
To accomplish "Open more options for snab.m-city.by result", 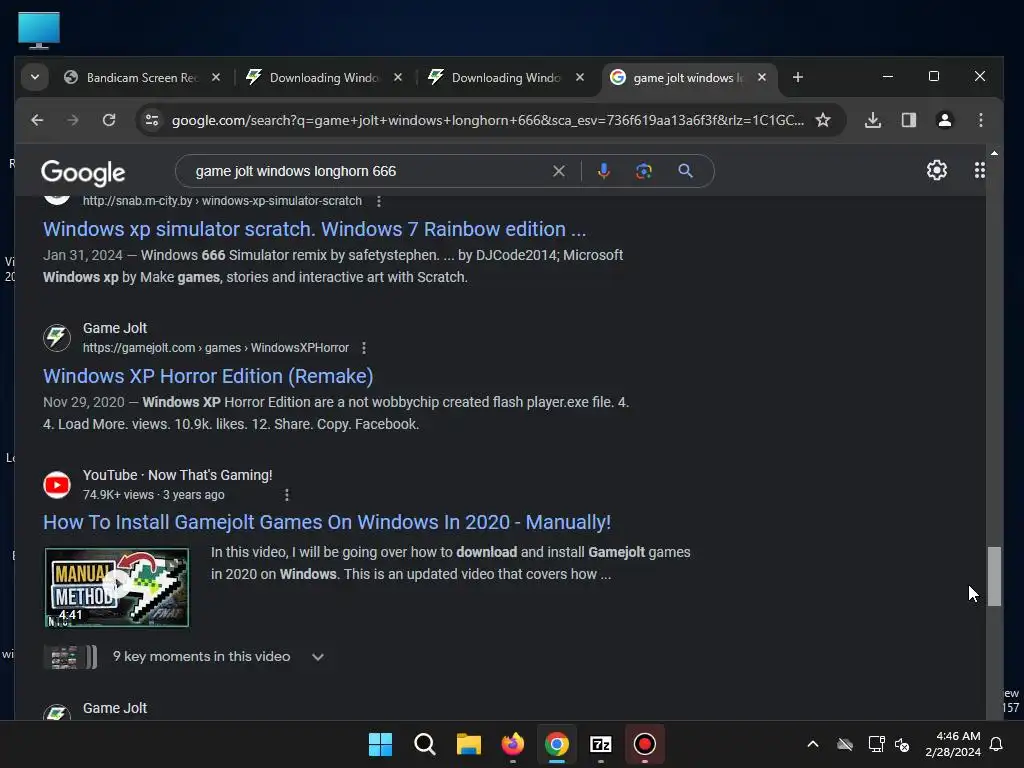I will (379, 201).
